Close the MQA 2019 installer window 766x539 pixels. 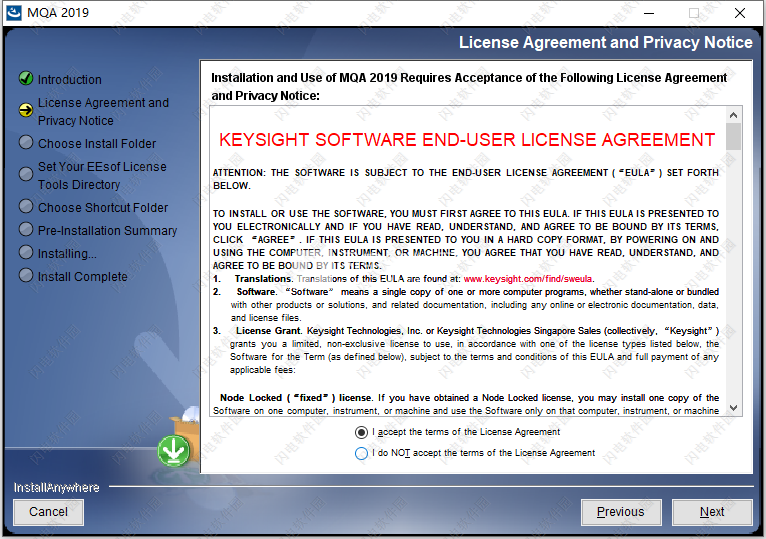[740, 13]
